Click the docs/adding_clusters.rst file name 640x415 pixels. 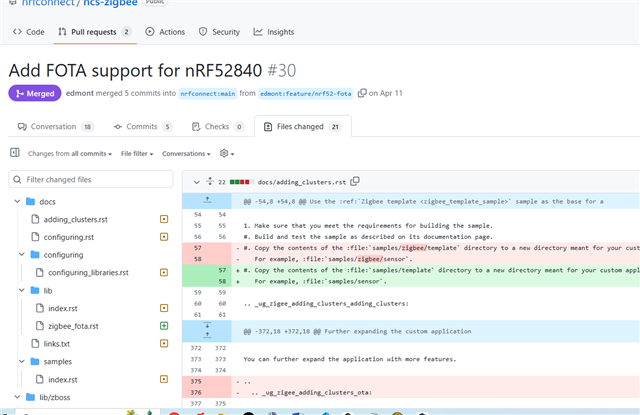301,182
